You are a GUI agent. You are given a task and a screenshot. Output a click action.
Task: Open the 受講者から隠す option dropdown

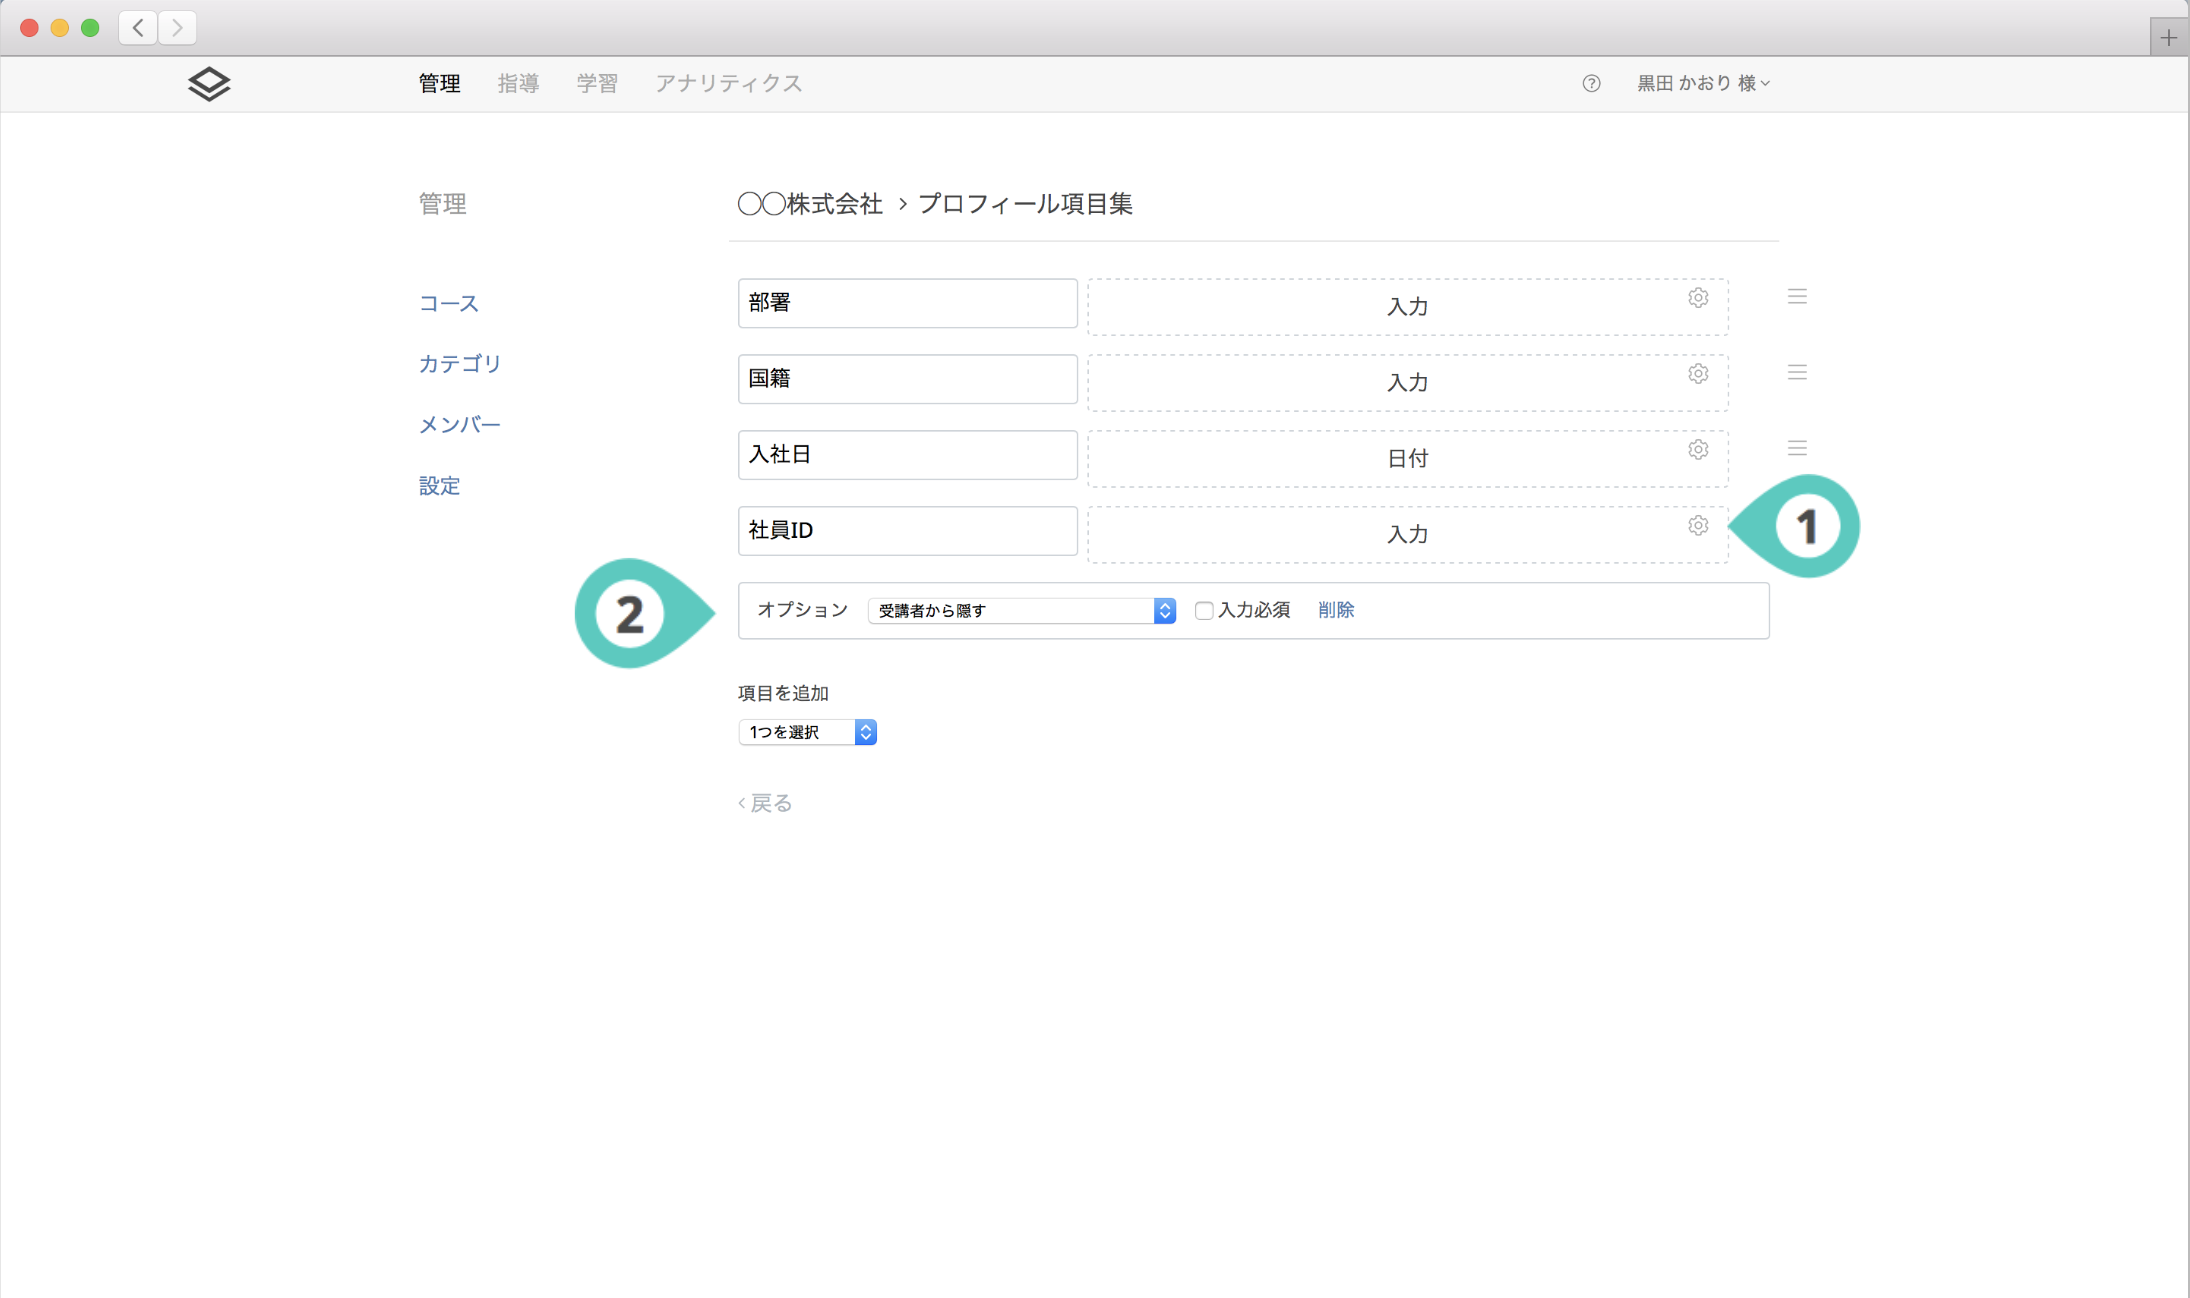pos(1021,611)
